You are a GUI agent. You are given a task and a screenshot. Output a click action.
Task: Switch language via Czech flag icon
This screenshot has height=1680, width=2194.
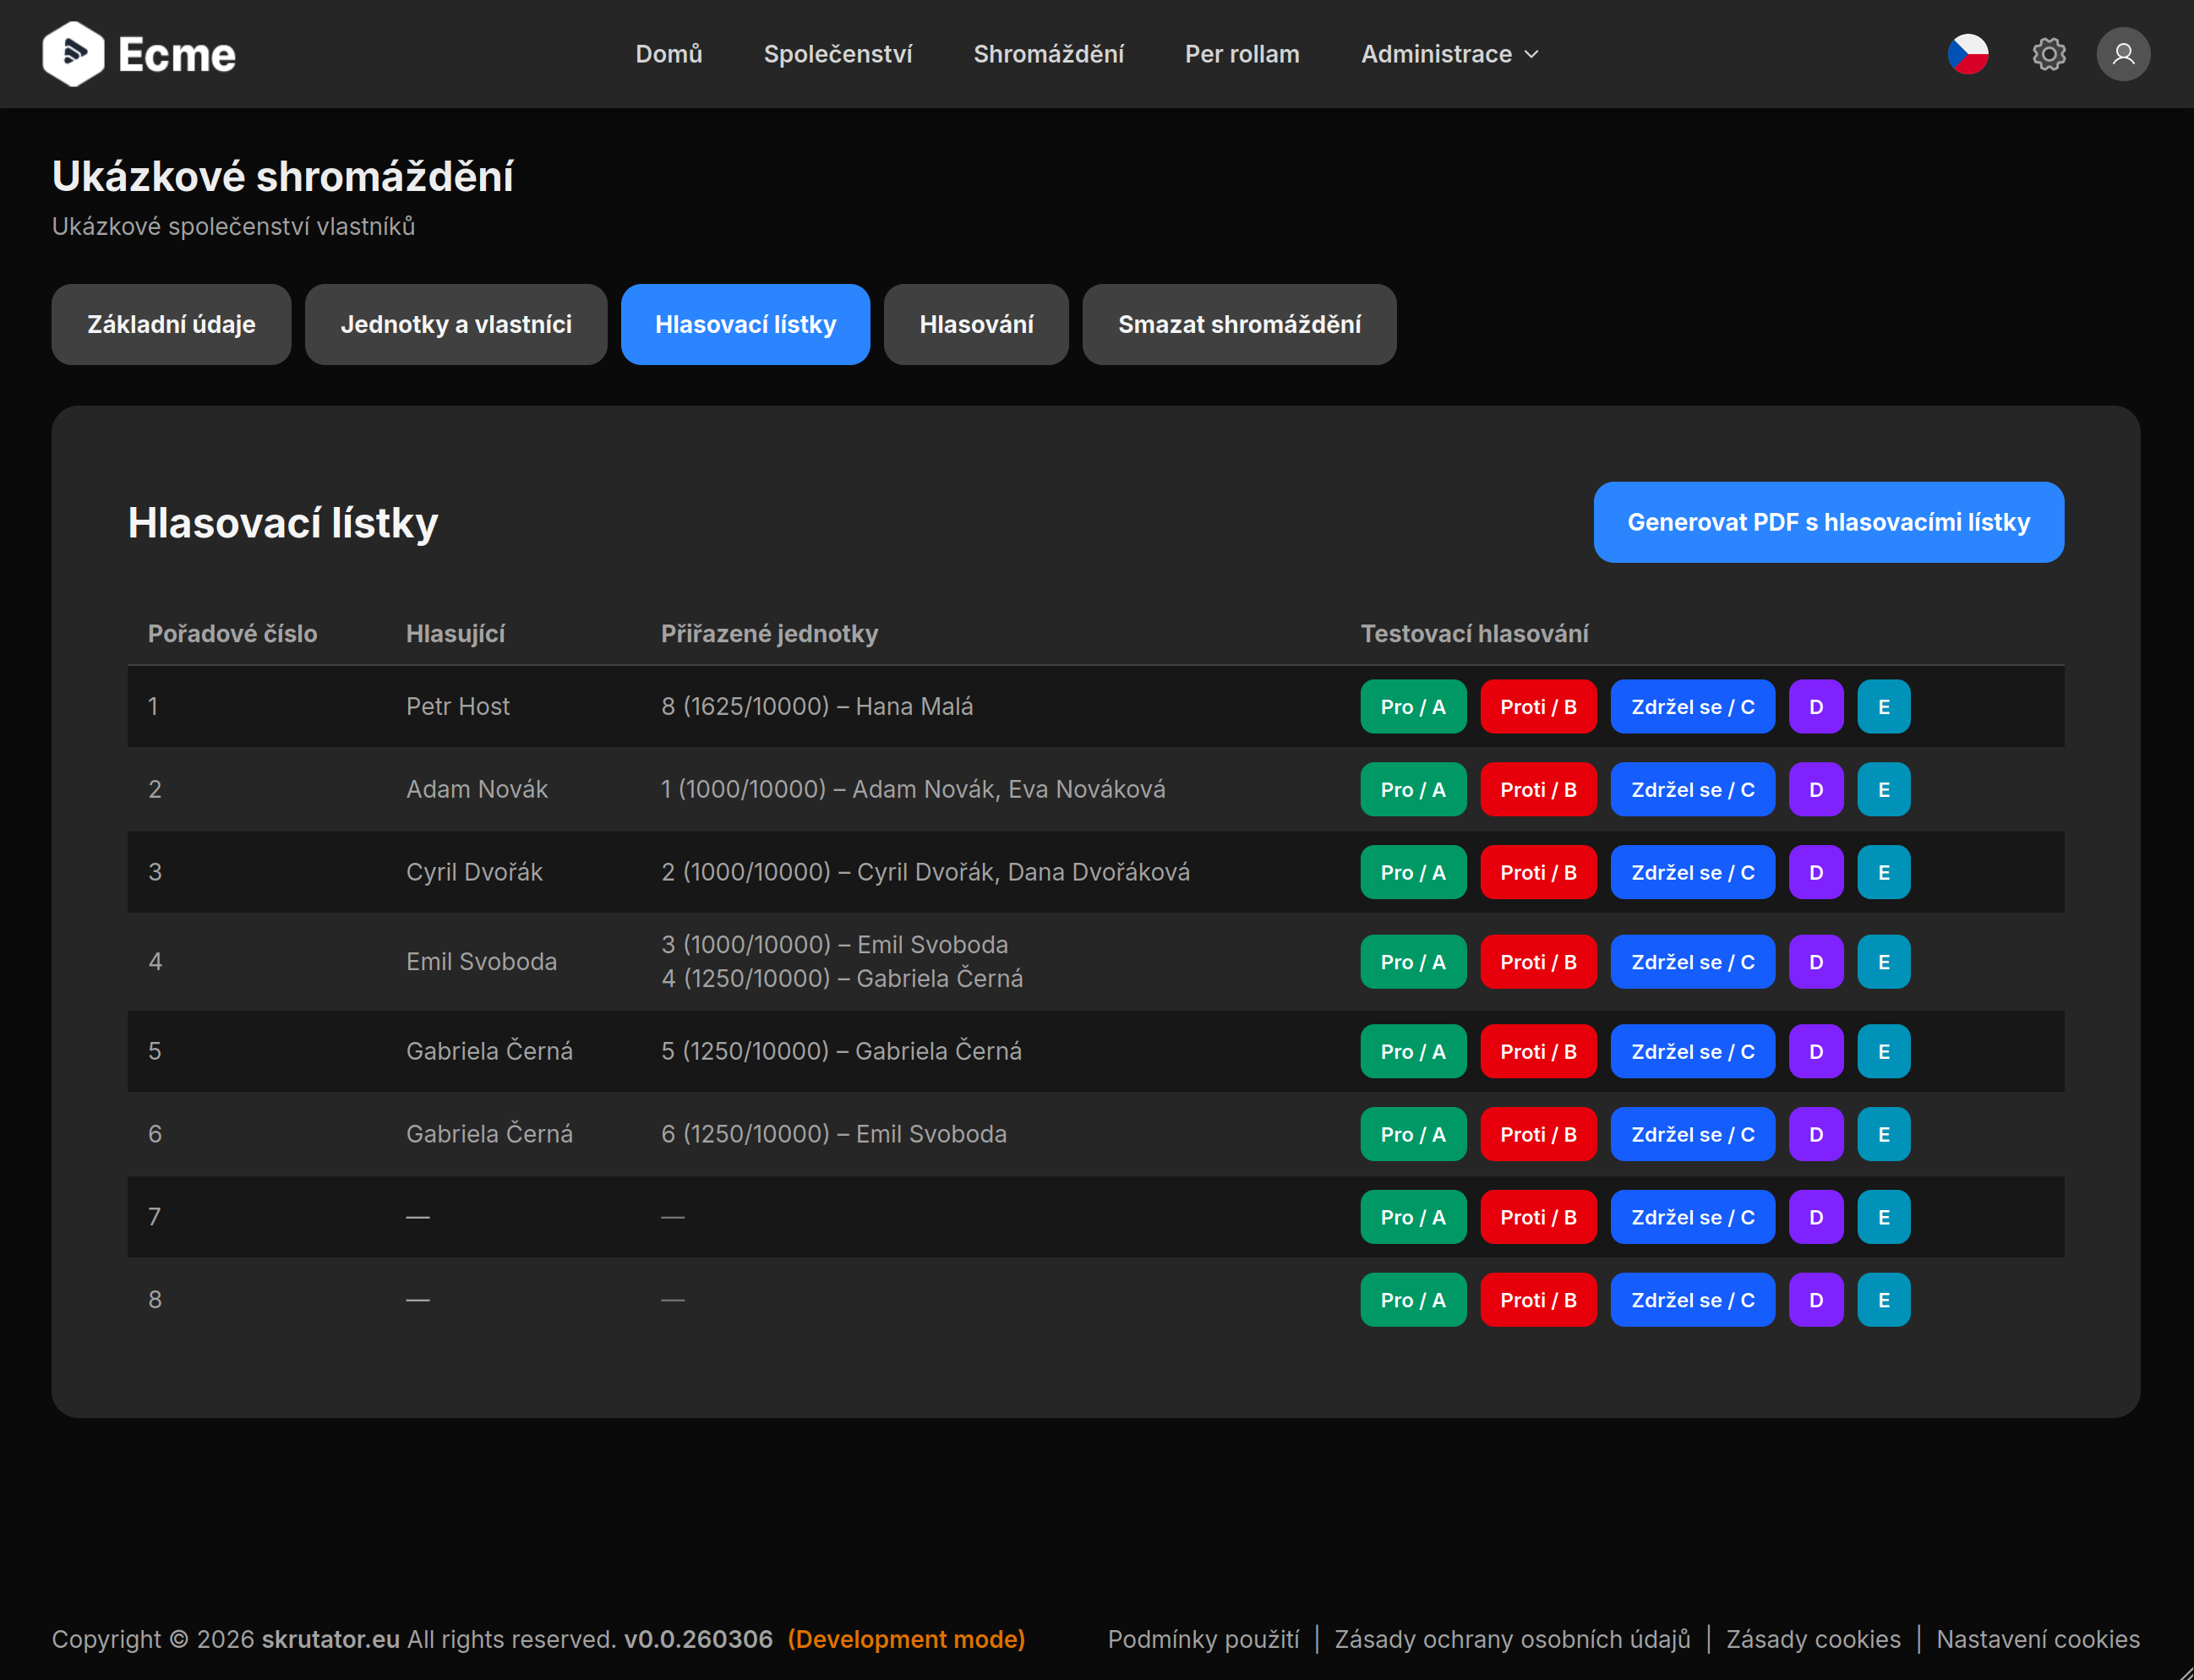pyautogui.click(x=1968, y=54)
